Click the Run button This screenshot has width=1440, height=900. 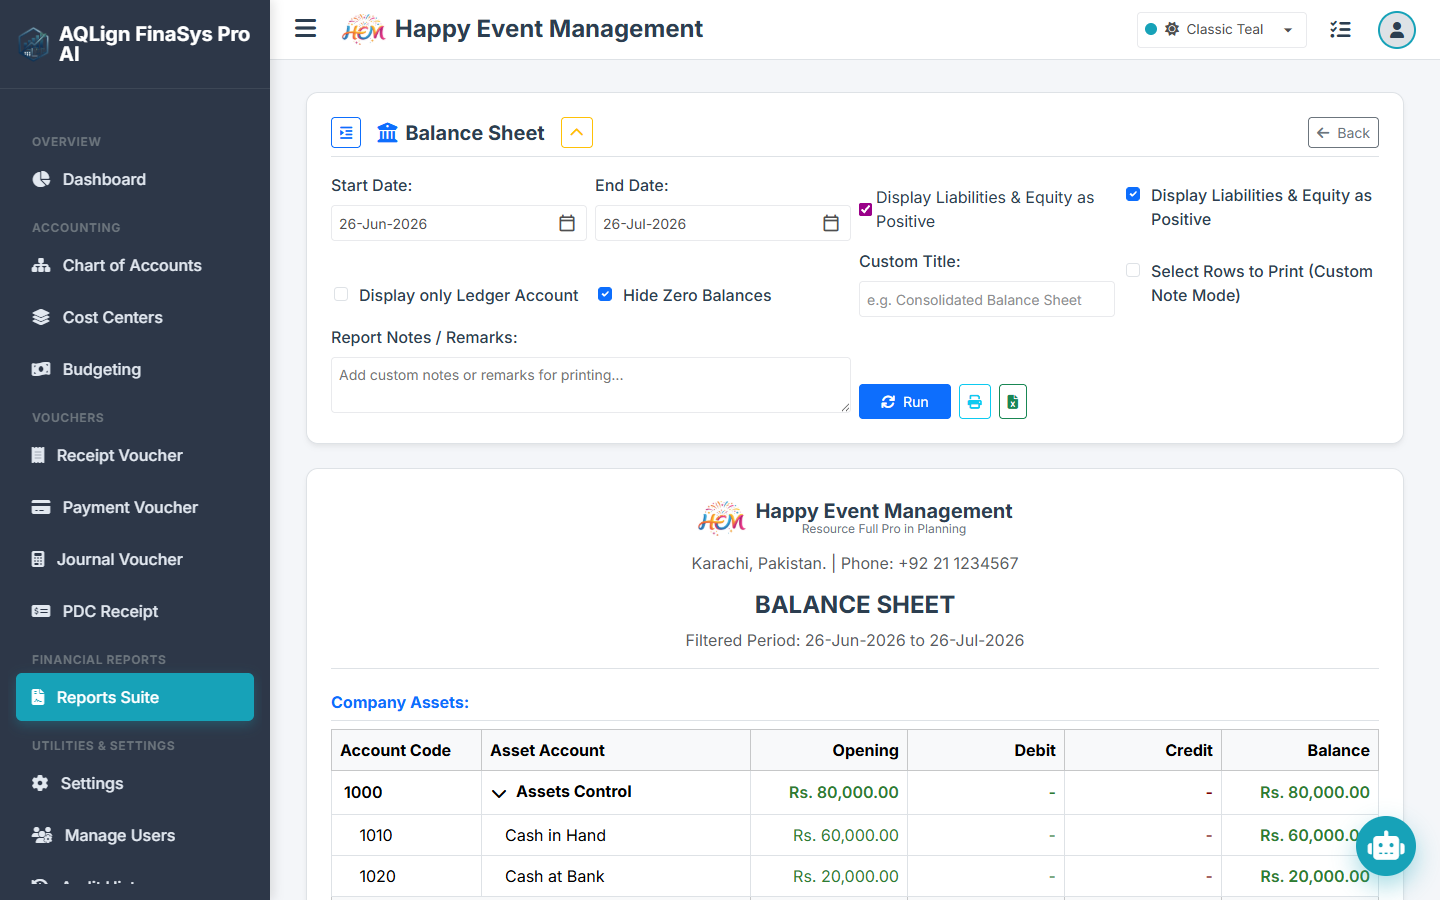[x=905, y=402]
